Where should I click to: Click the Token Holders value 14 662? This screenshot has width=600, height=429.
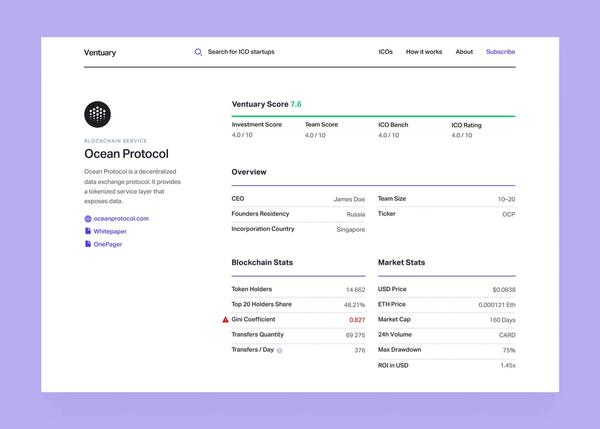(355, 290)
